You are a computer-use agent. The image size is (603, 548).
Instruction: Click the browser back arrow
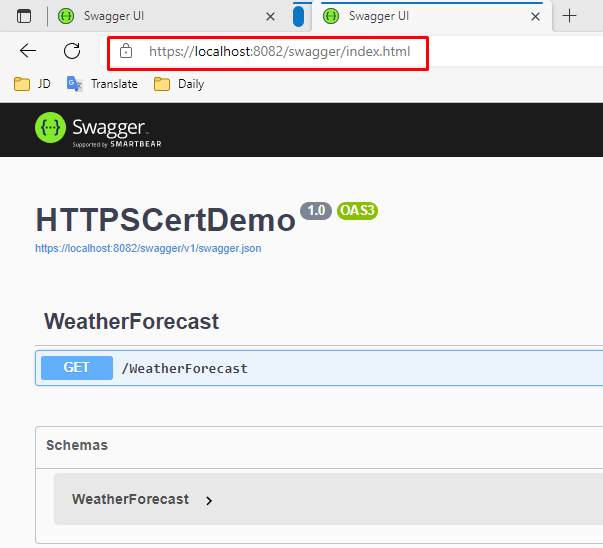click(x=28, y=51)
